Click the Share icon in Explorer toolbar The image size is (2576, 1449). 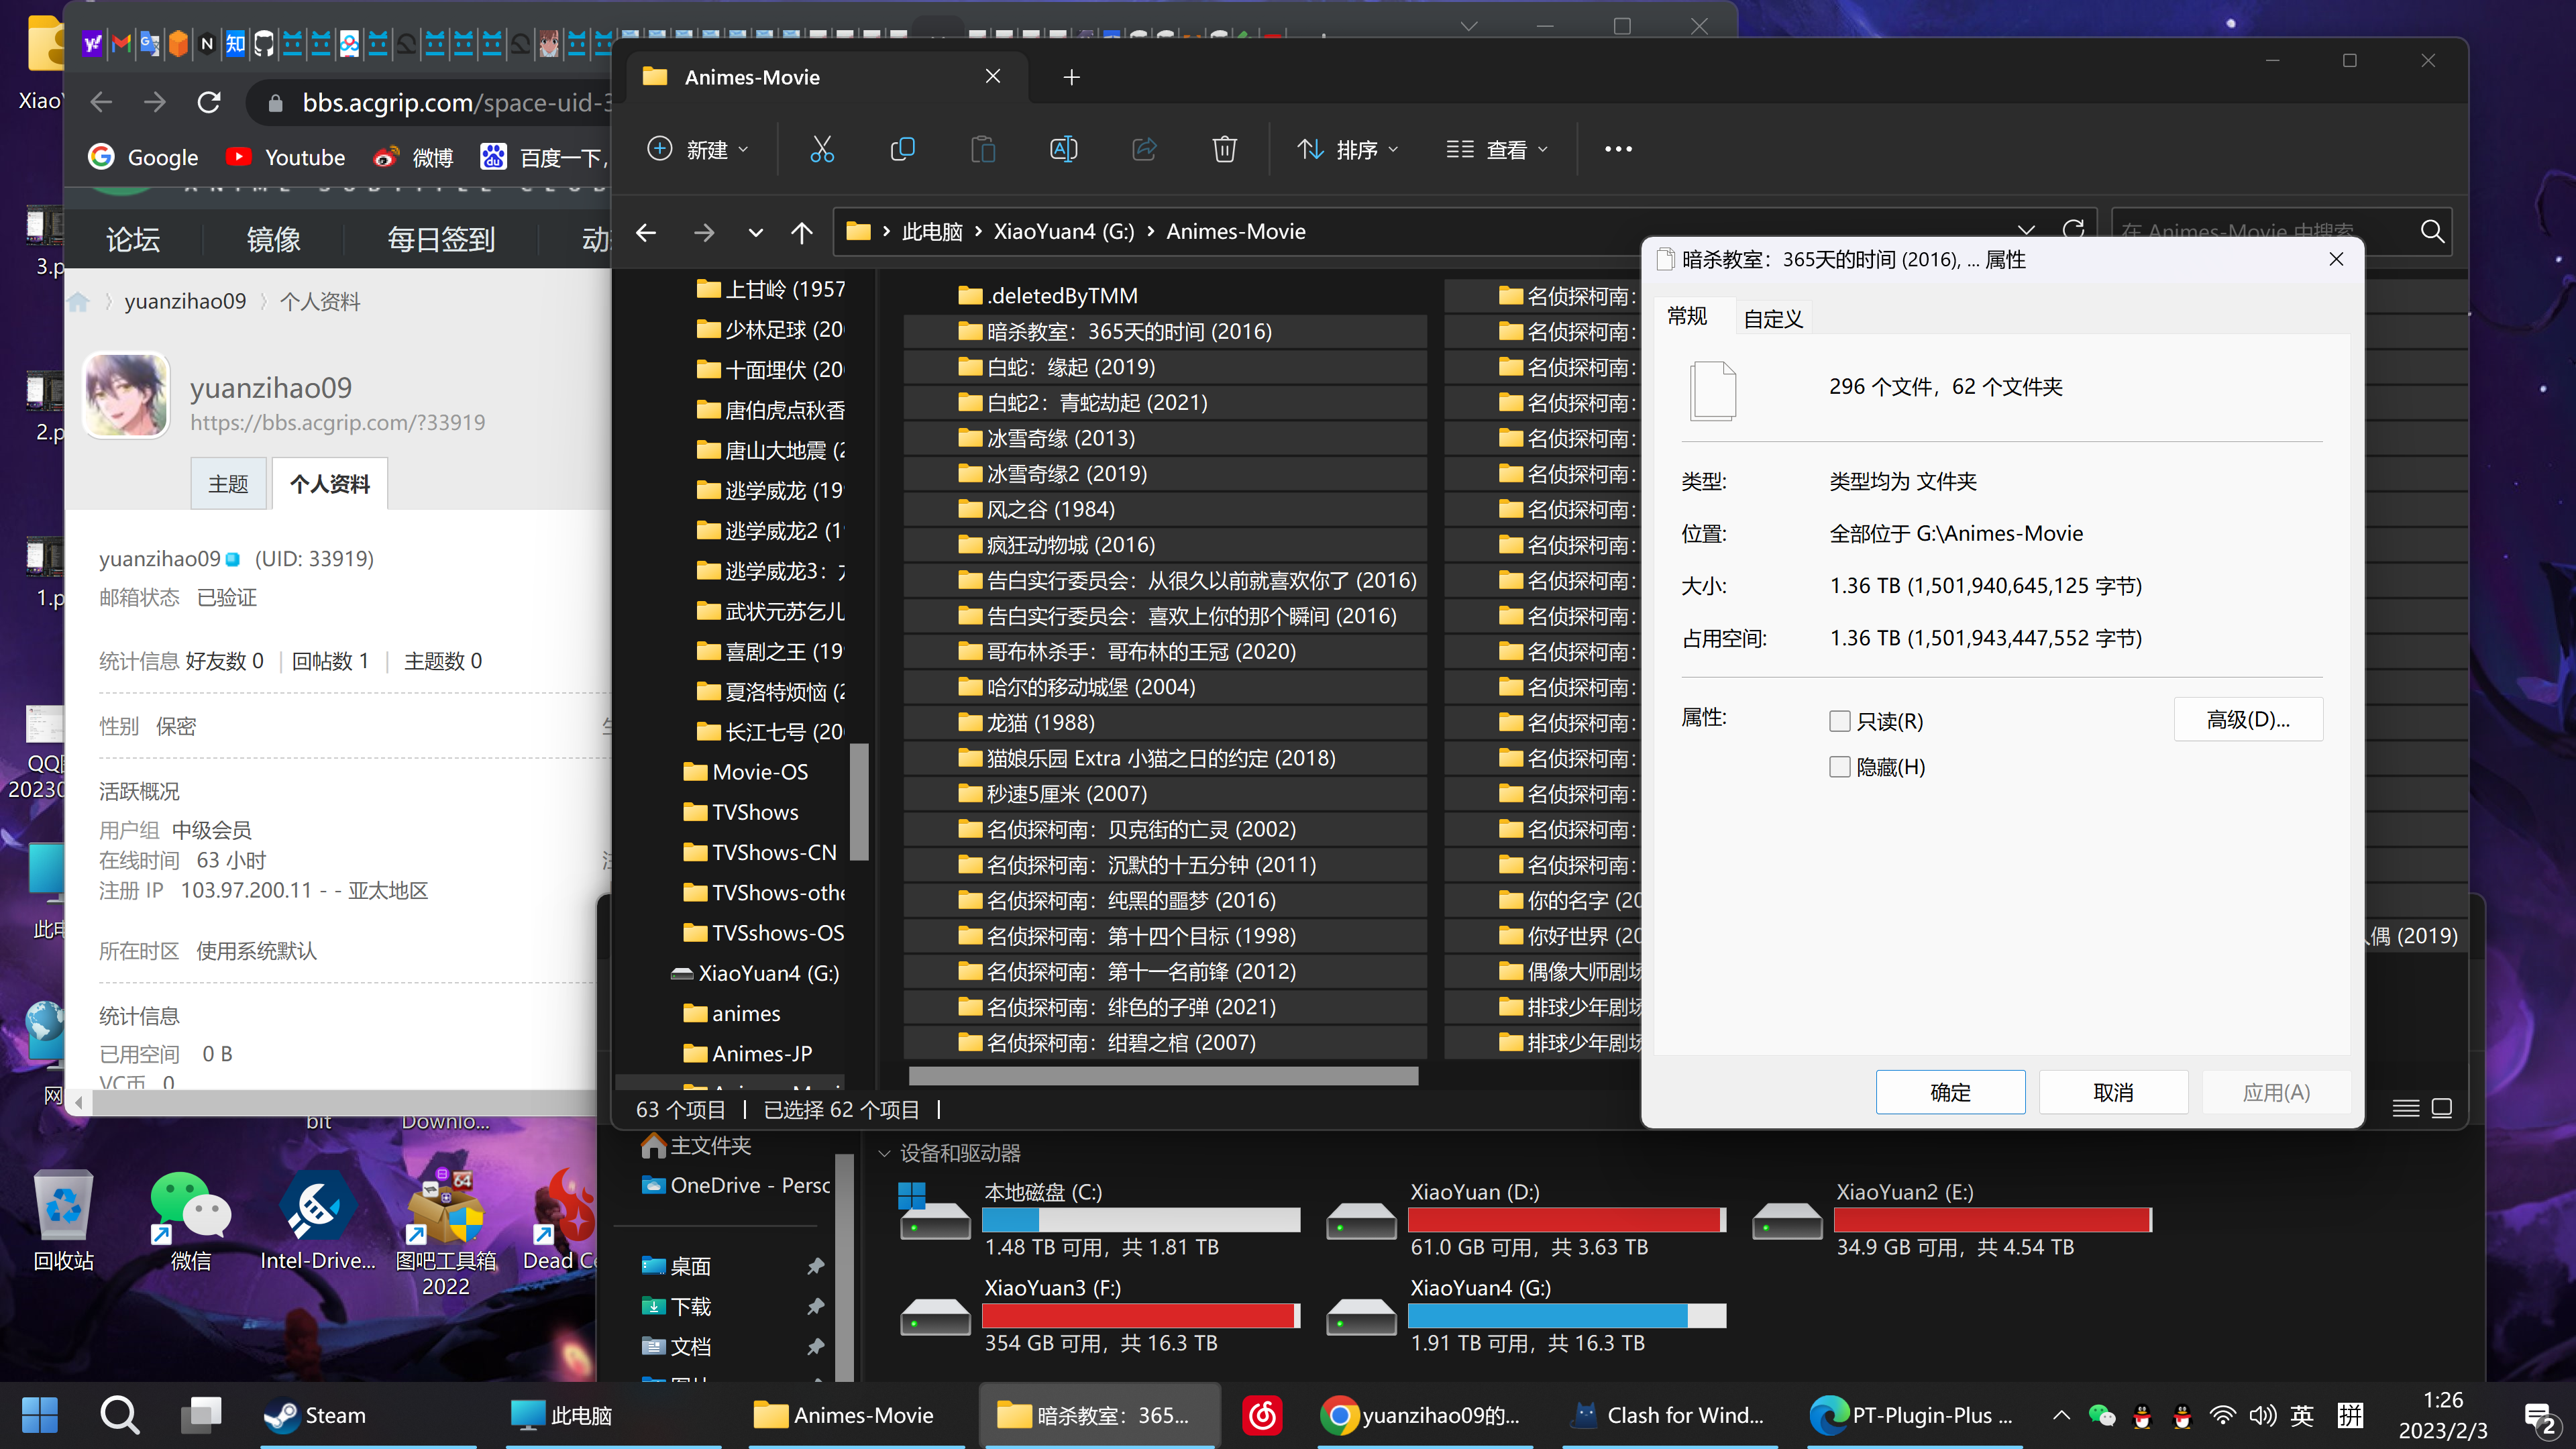(x=1144, y=150)
